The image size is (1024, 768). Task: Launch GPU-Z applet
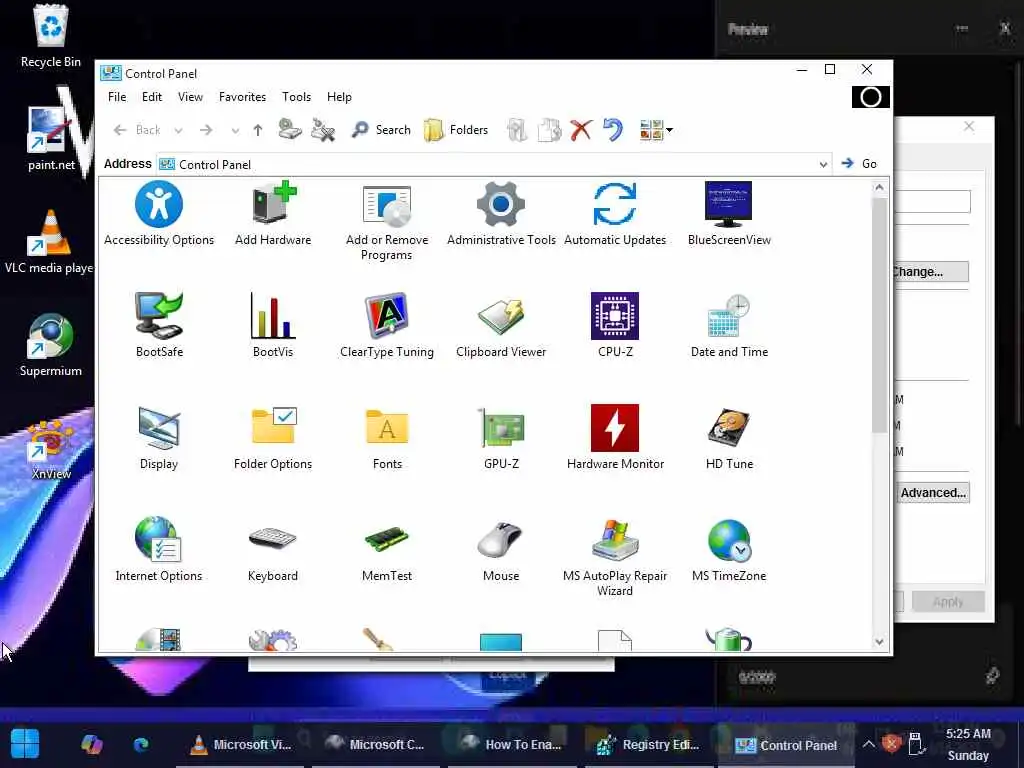tap(501, 438)
